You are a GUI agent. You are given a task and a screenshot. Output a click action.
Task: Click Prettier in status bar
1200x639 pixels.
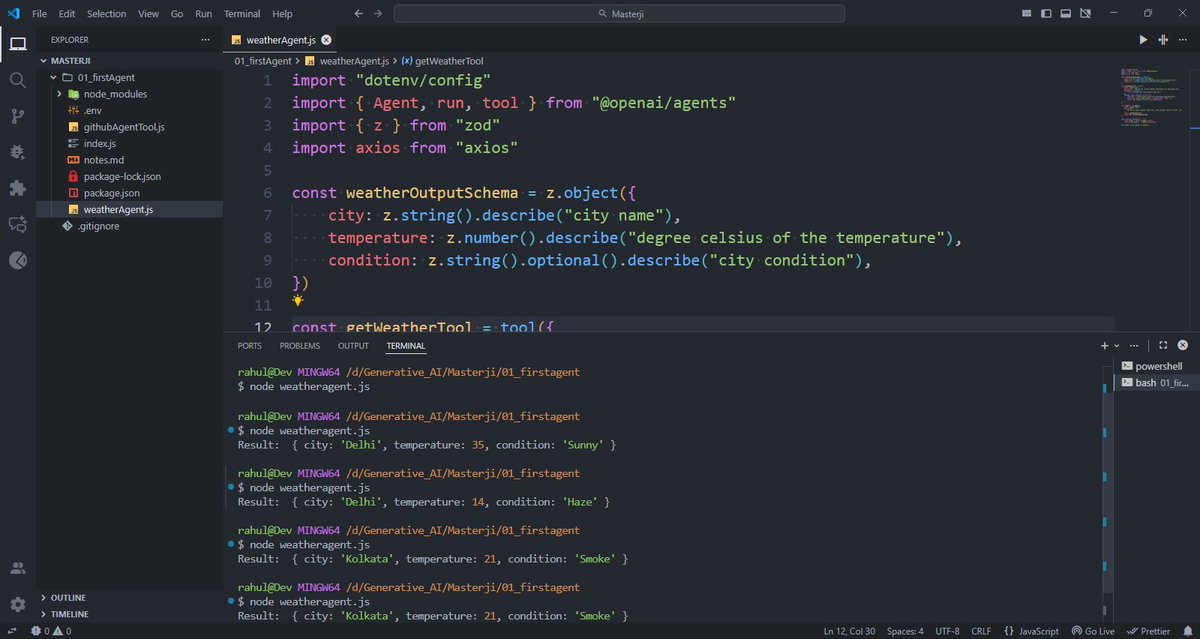pos(1149,631)
